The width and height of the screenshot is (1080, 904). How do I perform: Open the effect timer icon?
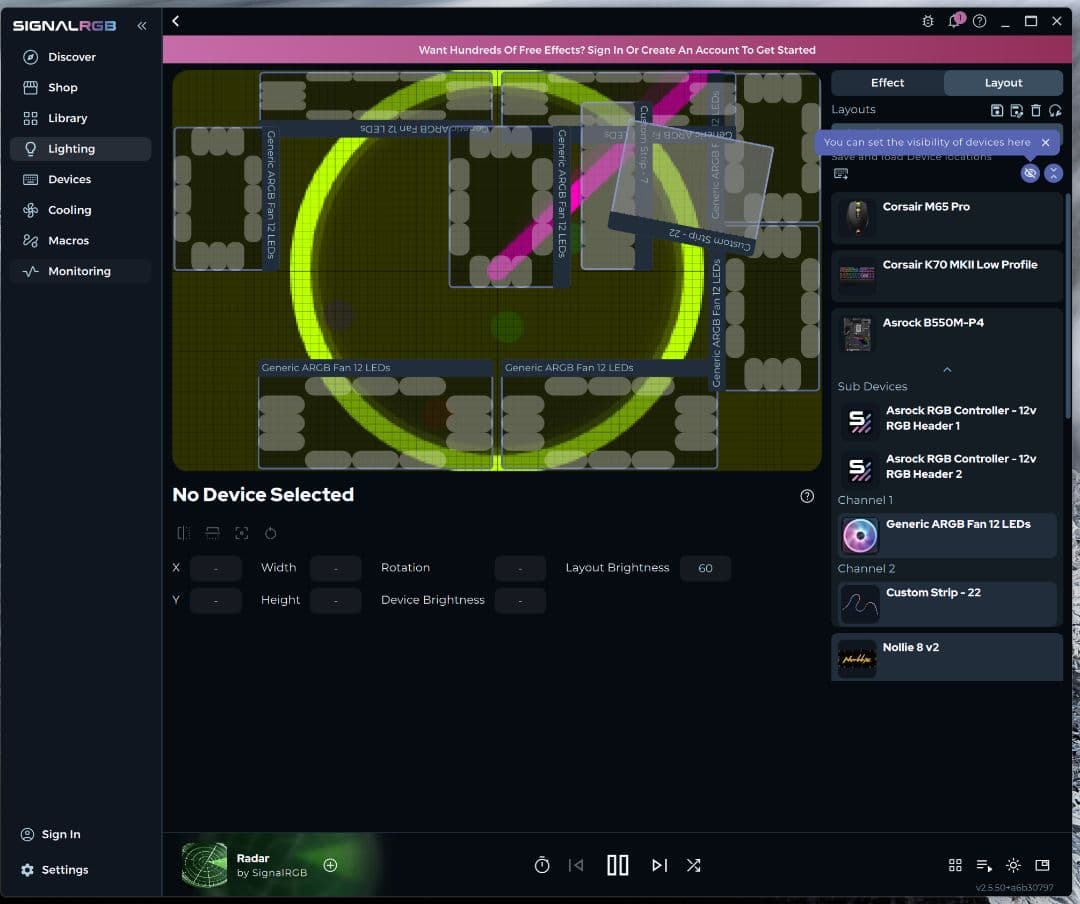pyautogui.click(x=542, y=865)
